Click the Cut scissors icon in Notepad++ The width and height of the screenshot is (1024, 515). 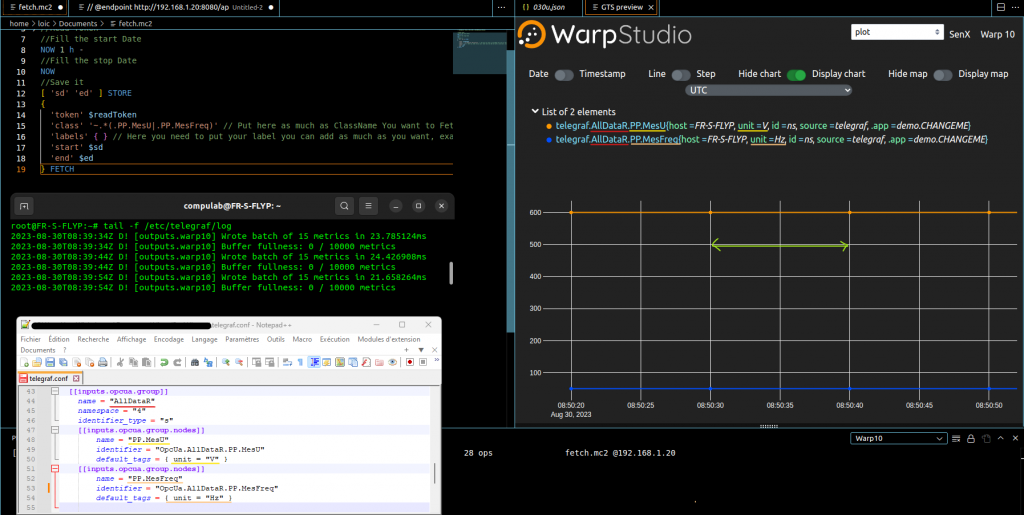(120, 362)
